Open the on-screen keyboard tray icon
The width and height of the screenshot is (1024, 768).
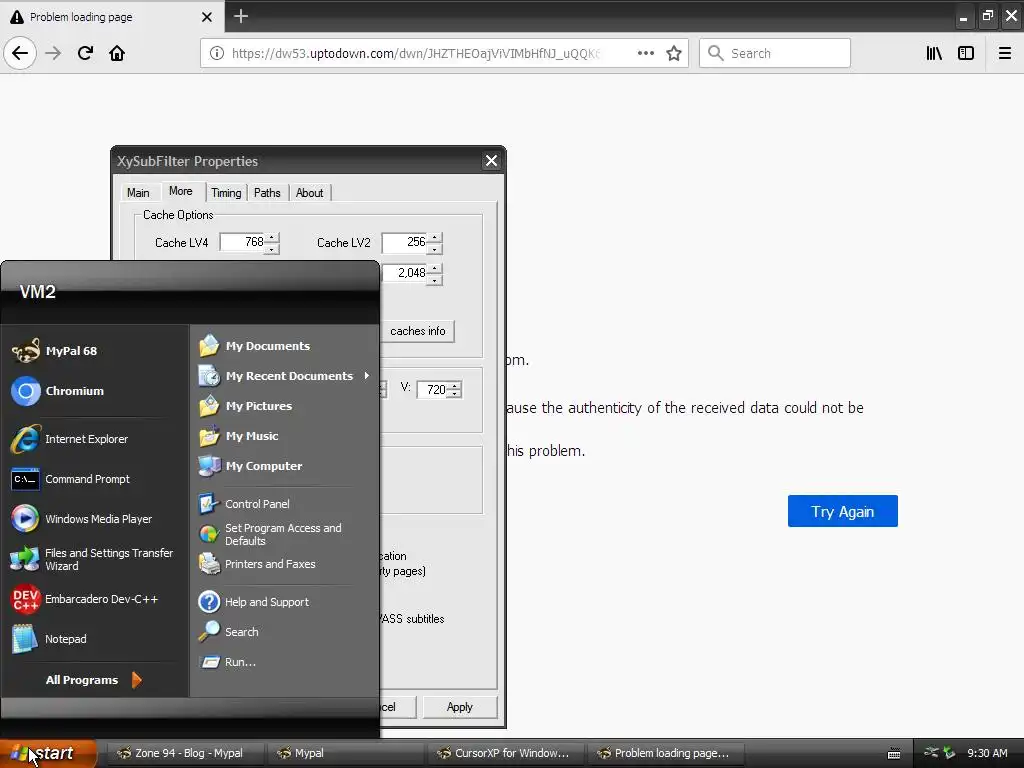click(x=894, y=753)
